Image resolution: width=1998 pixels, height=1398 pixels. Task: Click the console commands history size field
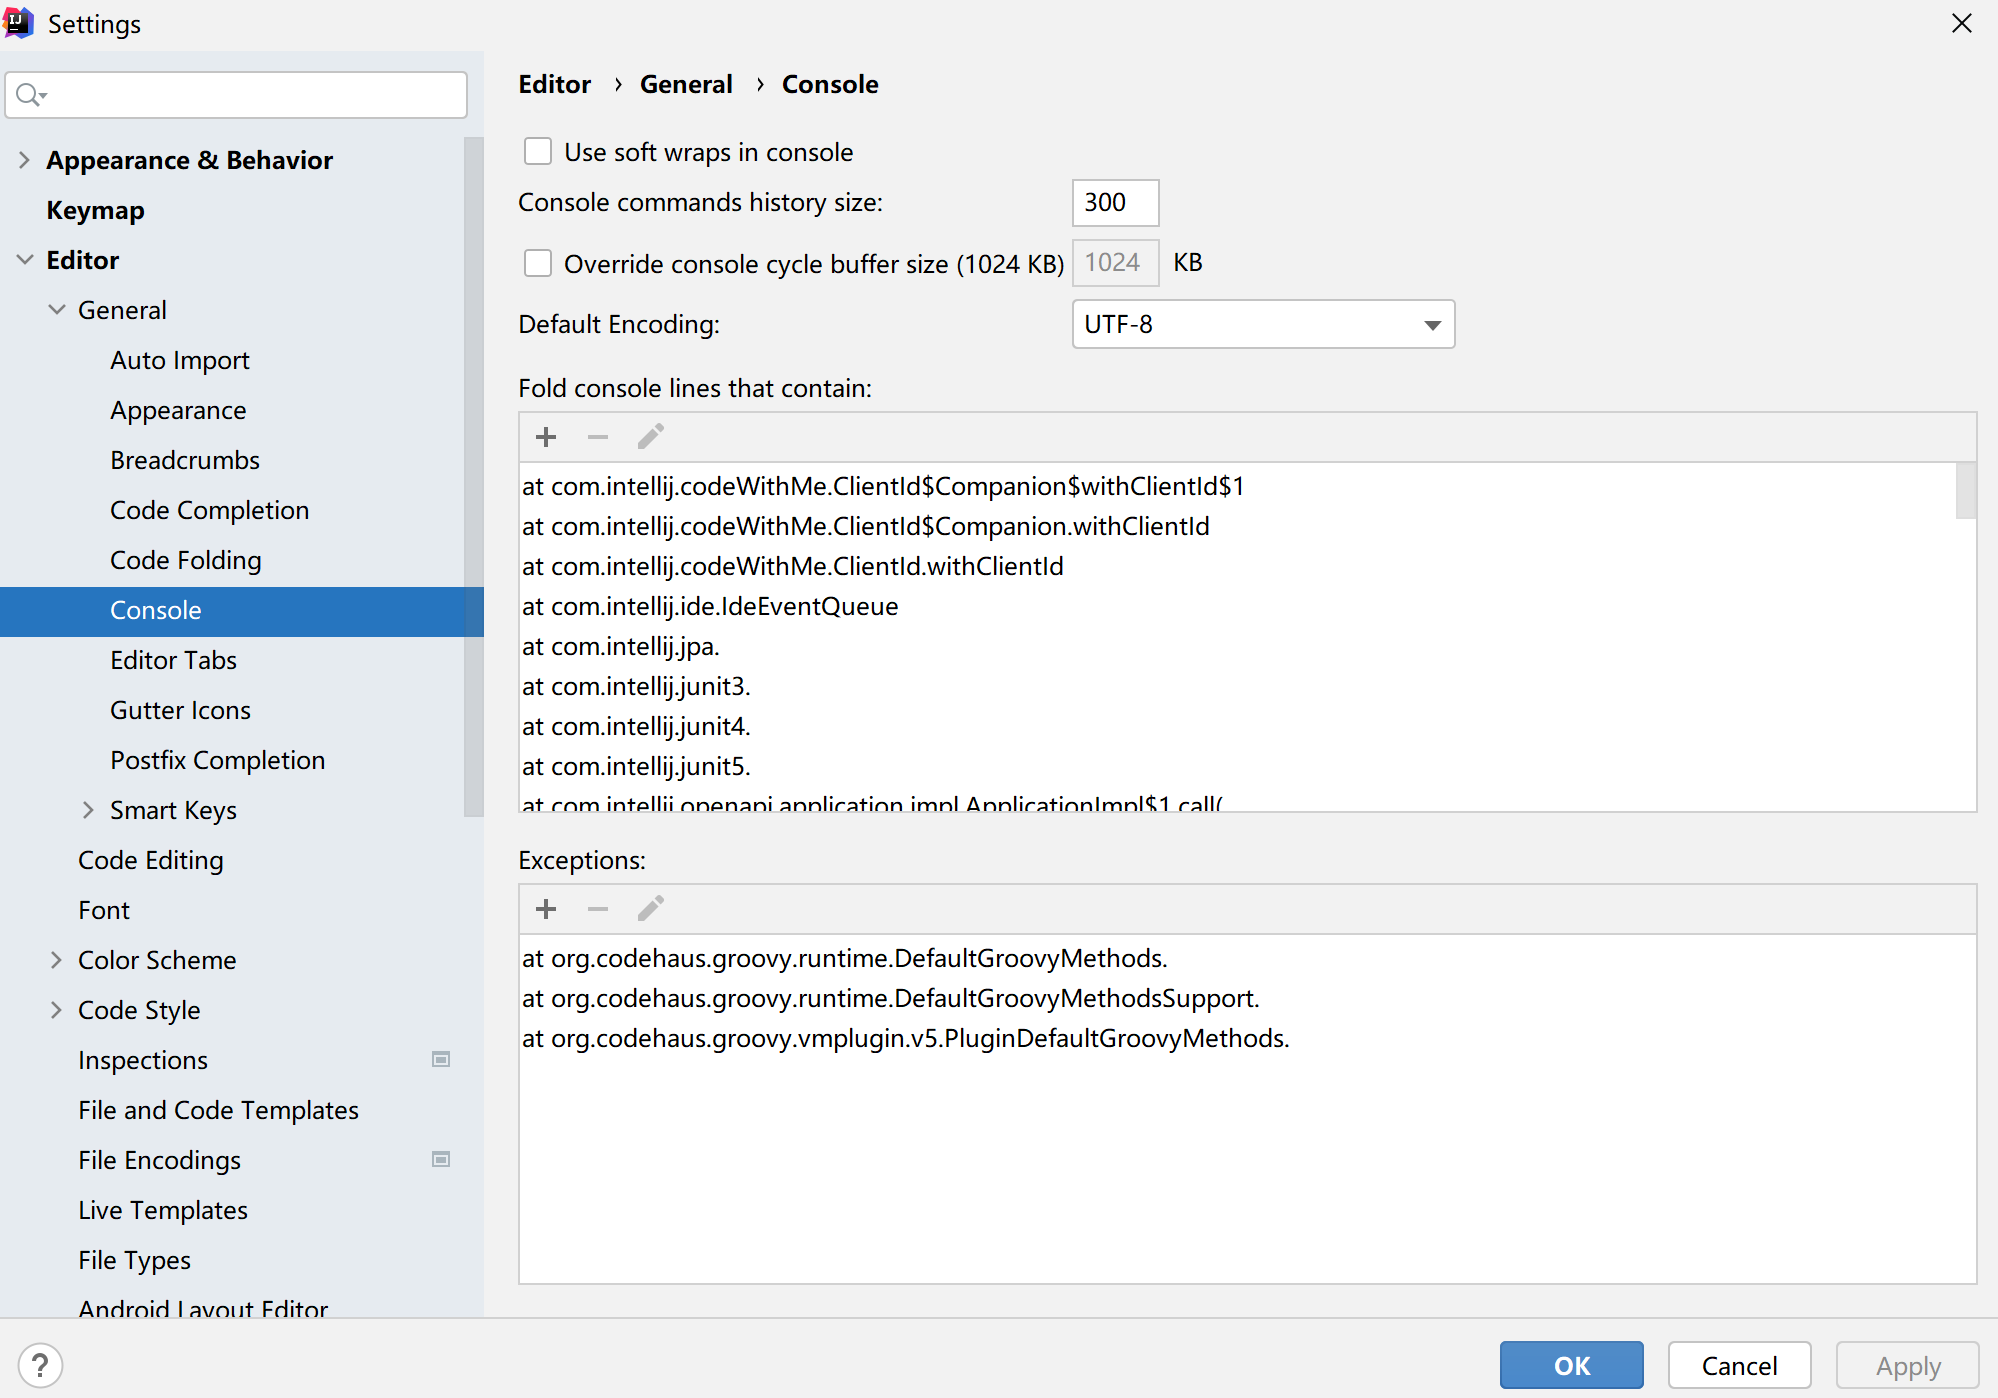(x=1114, y=203)
